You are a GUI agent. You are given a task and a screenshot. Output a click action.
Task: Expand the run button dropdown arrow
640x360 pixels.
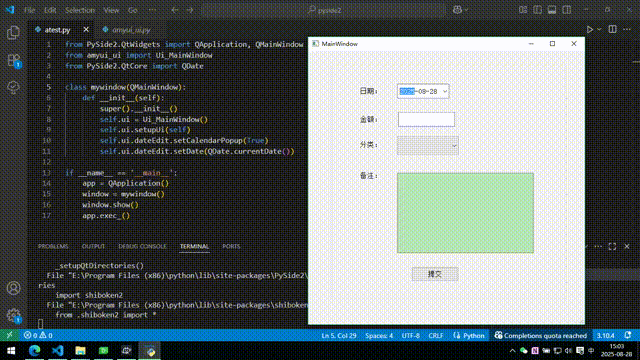[599, 29]
